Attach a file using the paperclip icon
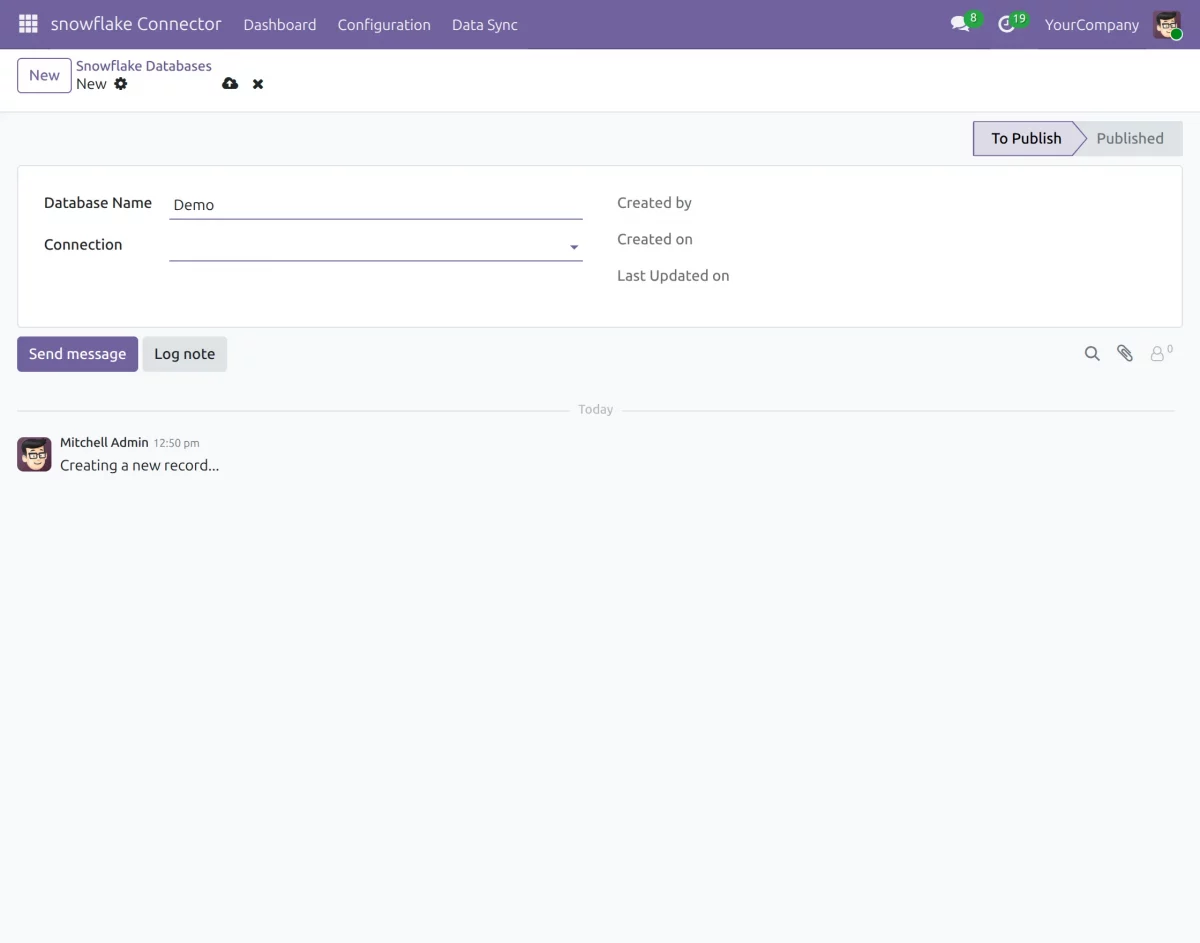 click(1125, 353)
